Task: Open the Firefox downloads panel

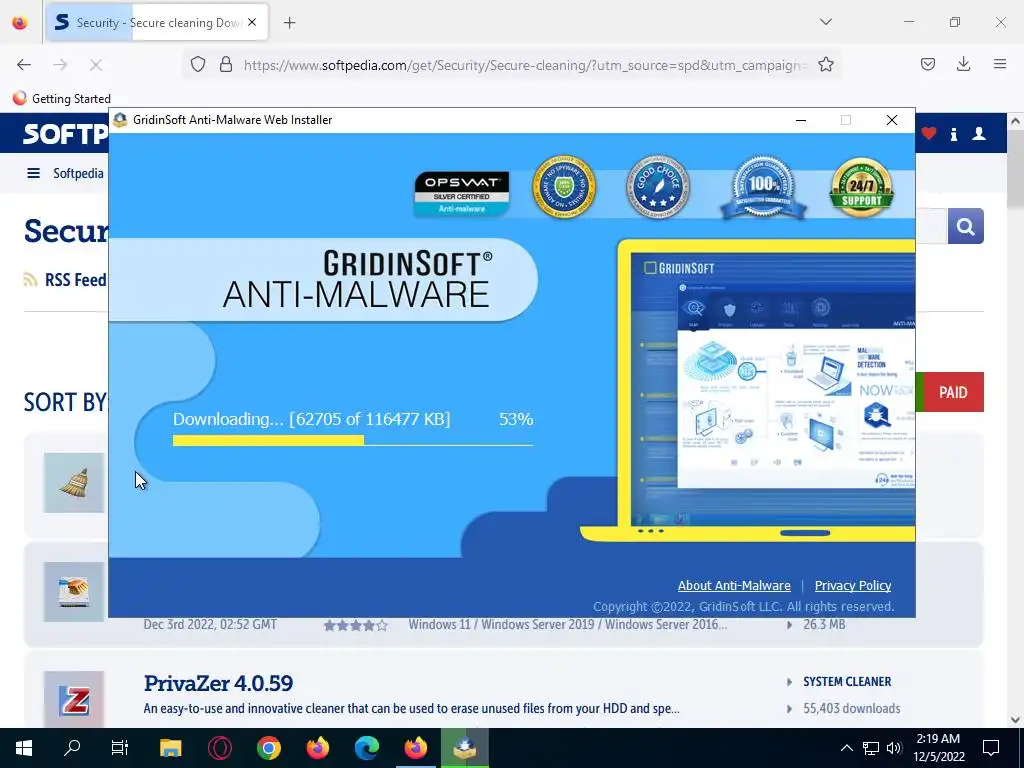Action: tap(963, 64)
